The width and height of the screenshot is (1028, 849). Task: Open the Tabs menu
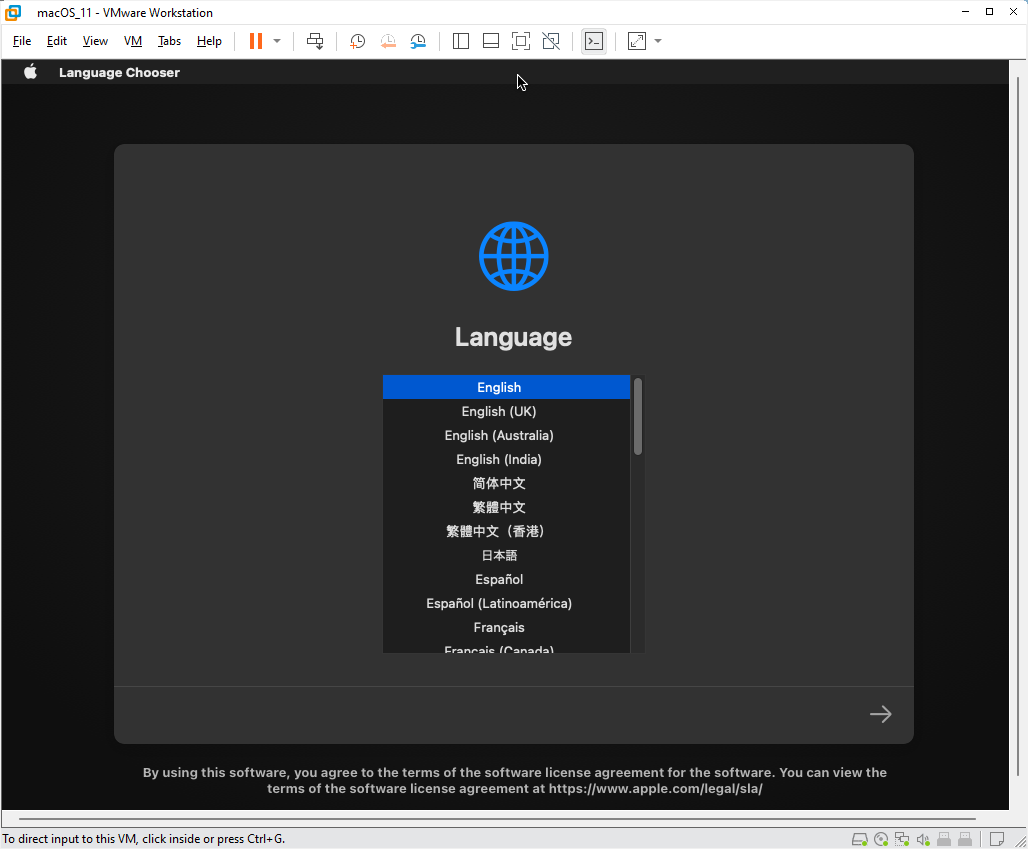click(x=169, y=41)
